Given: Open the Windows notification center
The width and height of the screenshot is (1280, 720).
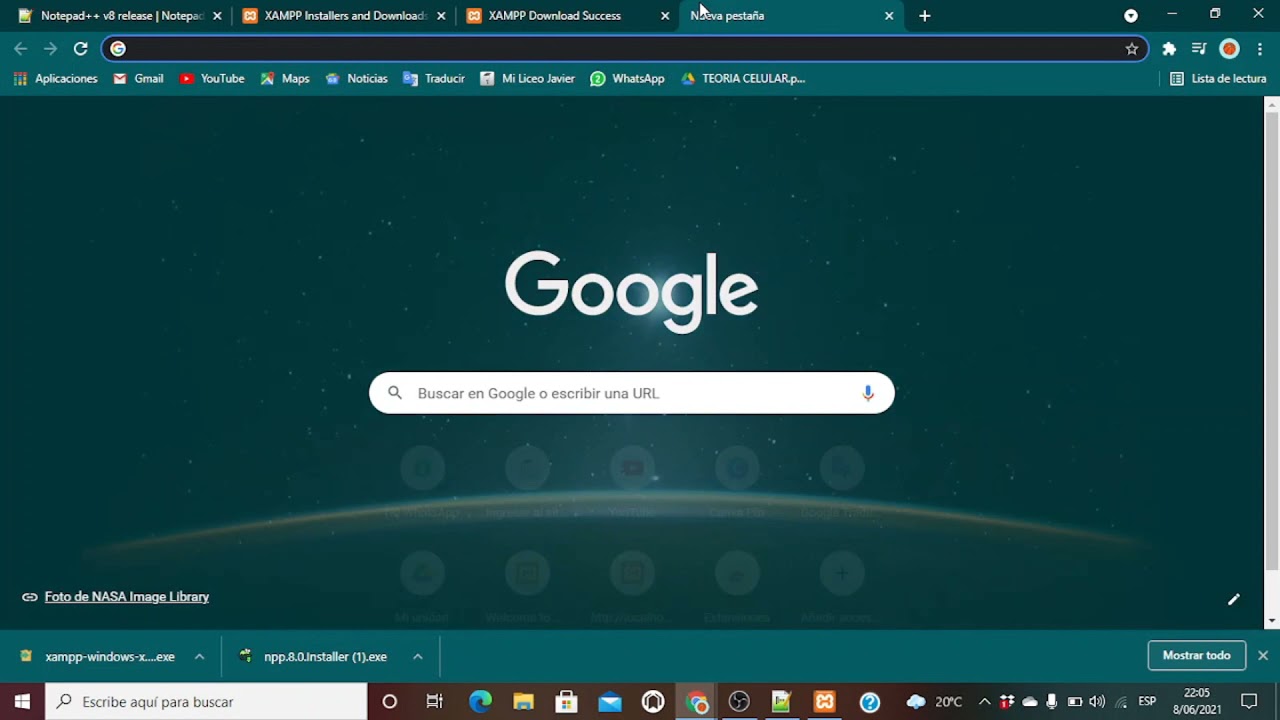Looking at the screenshot, I should click(x=1249, y=702).
